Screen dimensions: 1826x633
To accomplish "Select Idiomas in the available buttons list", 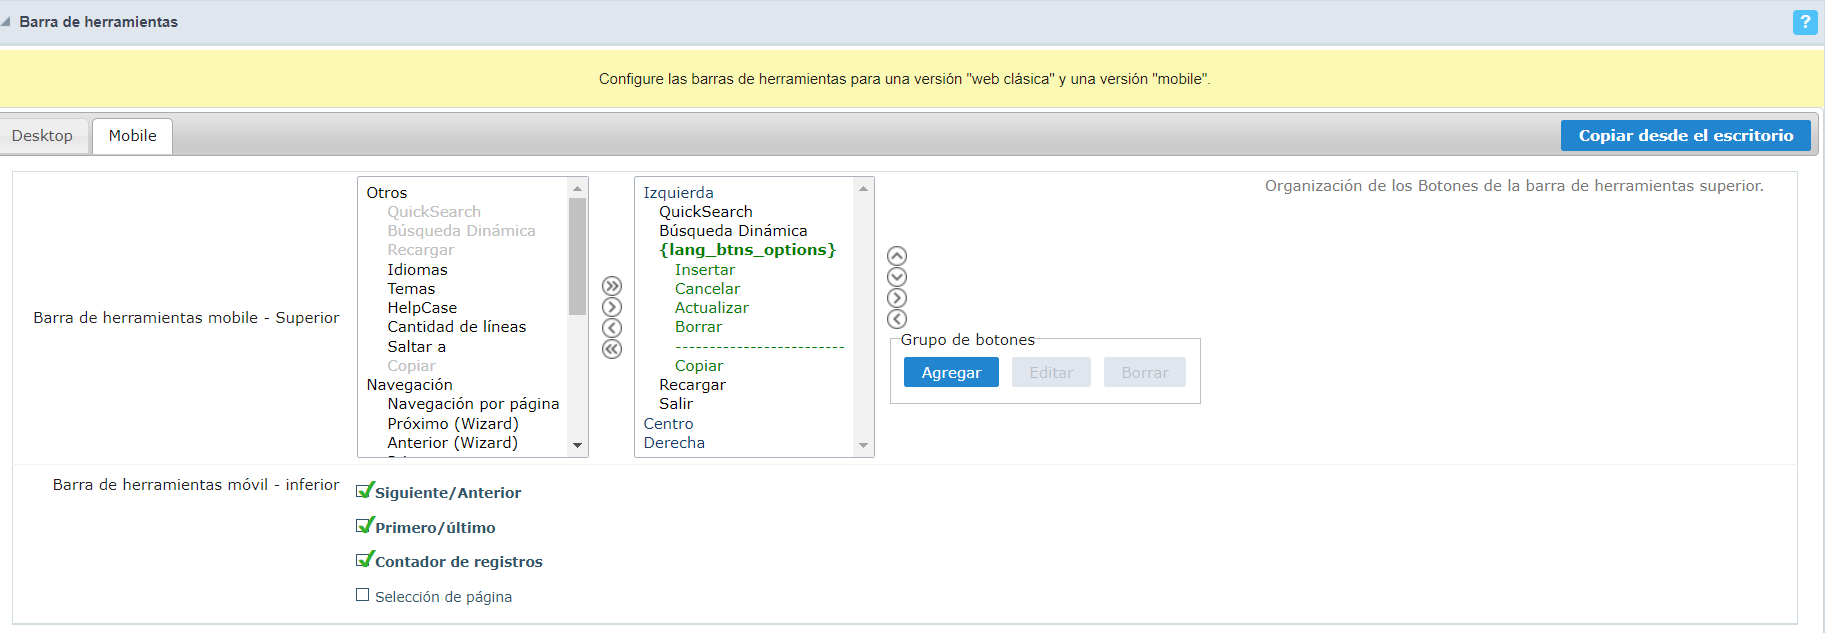I will tap(417, 270).
